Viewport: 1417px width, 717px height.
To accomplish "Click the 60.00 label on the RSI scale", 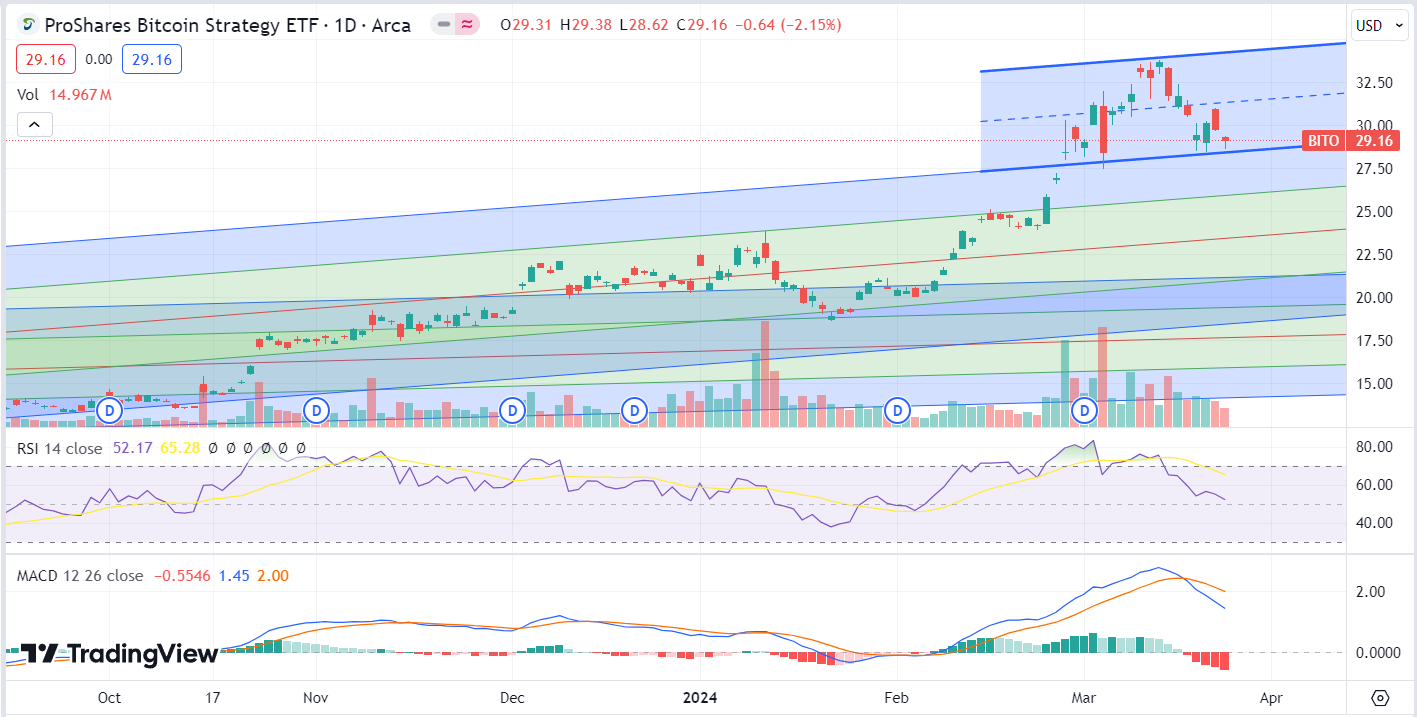I will click(1375, 485).
